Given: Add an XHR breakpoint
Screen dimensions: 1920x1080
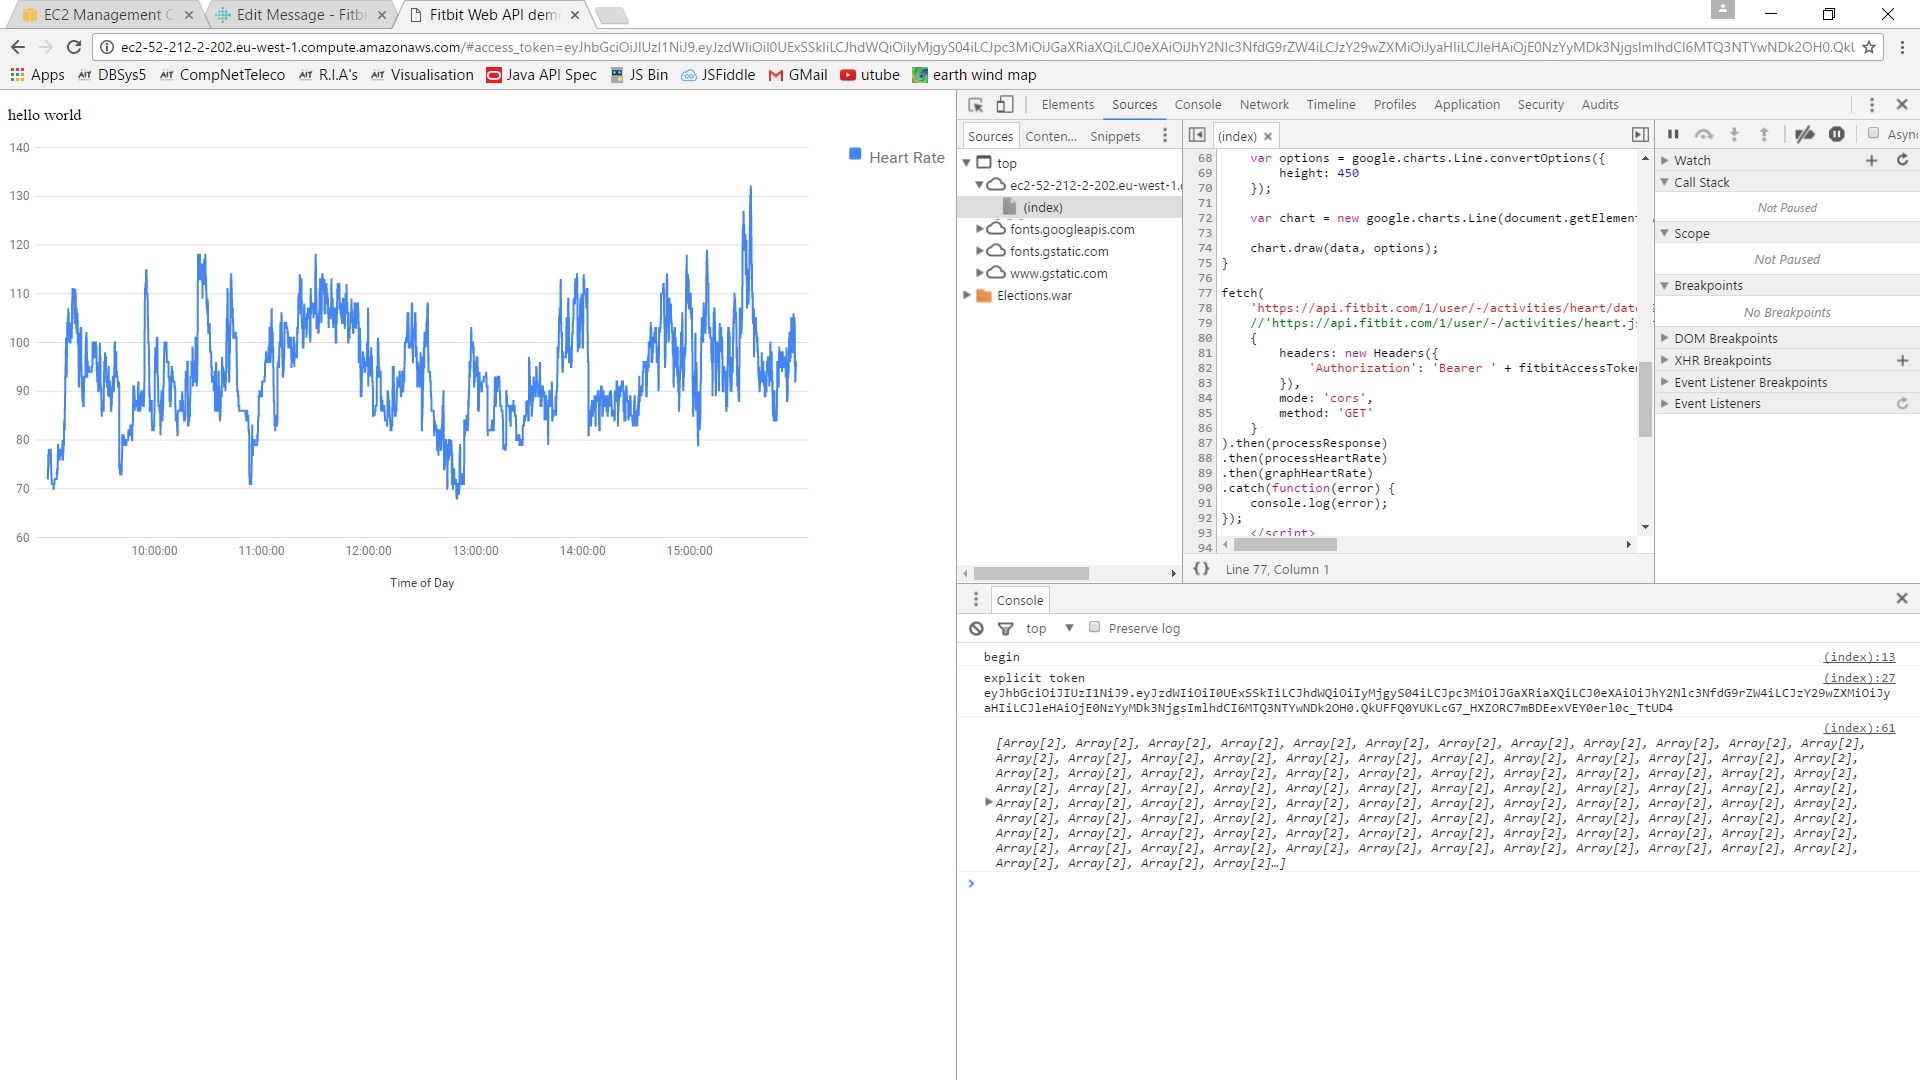Looking at the screenshot, I should coord(1902,361).
